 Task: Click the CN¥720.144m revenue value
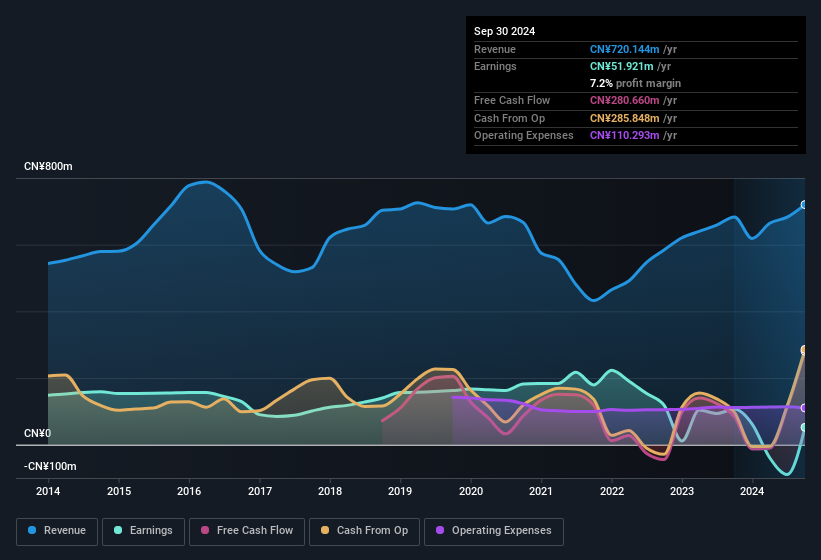[624, 49]
